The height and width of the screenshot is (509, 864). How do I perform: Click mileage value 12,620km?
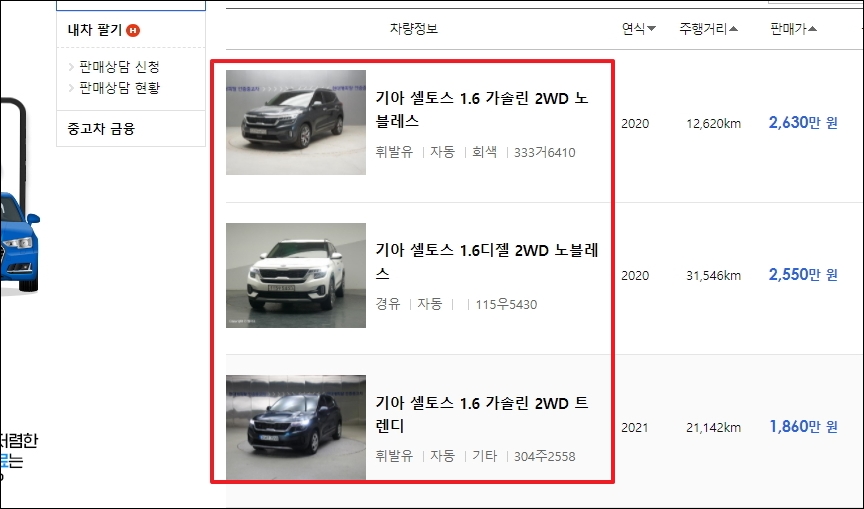pos(714,124)
